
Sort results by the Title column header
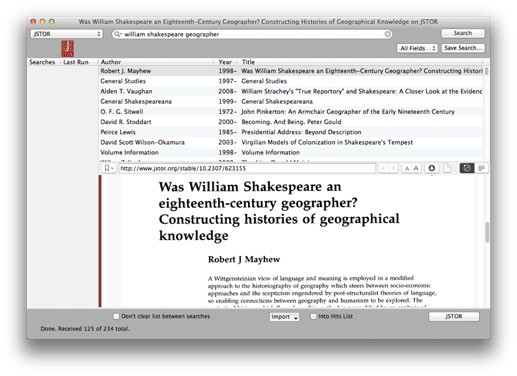pos(360,62)
